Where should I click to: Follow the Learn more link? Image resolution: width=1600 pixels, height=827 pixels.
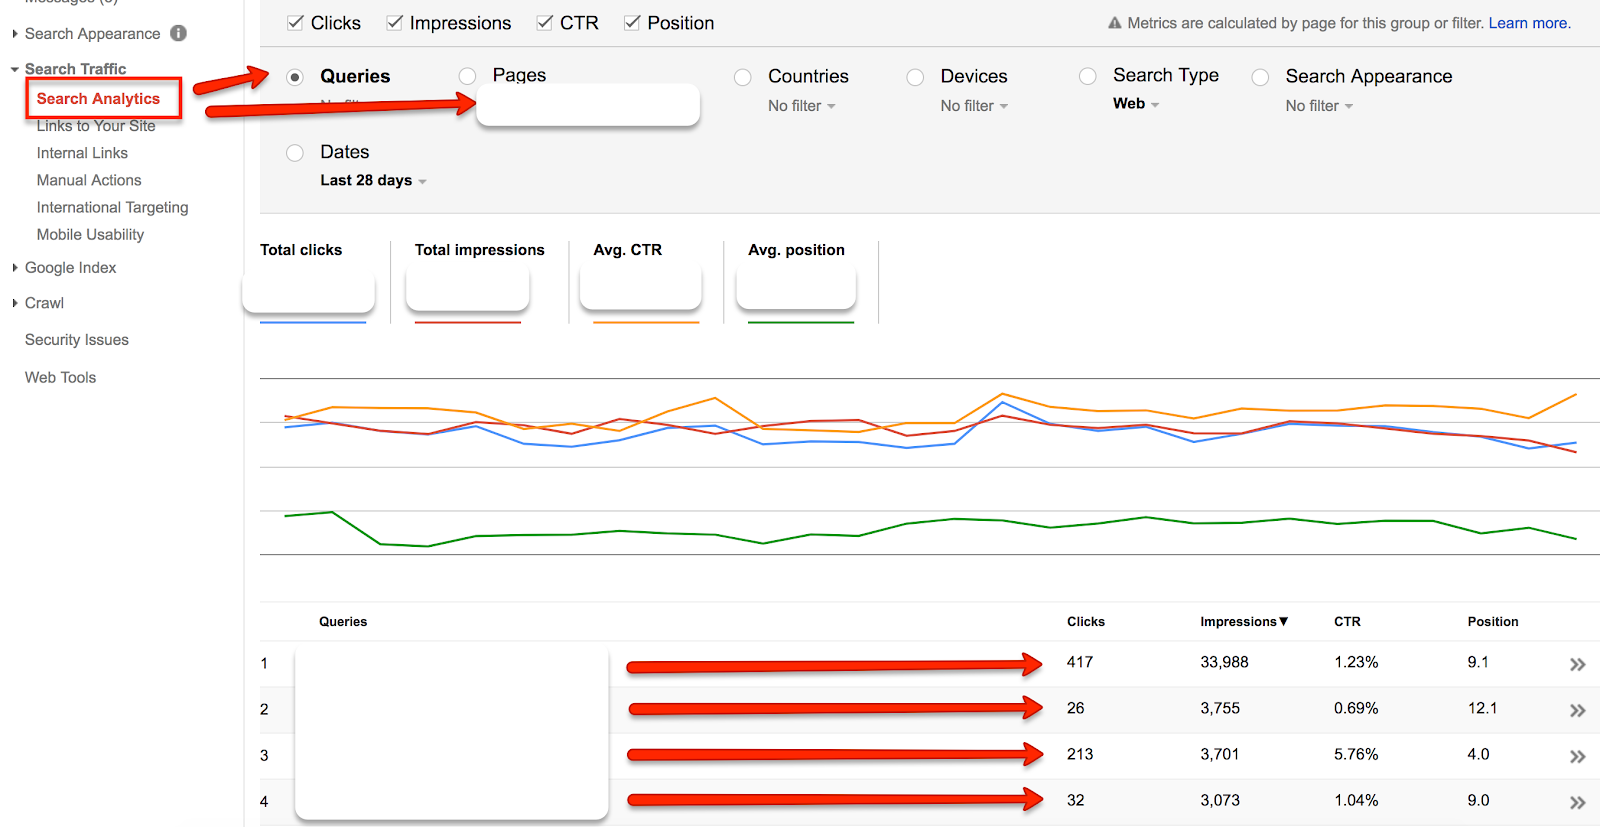(1528, 23)
